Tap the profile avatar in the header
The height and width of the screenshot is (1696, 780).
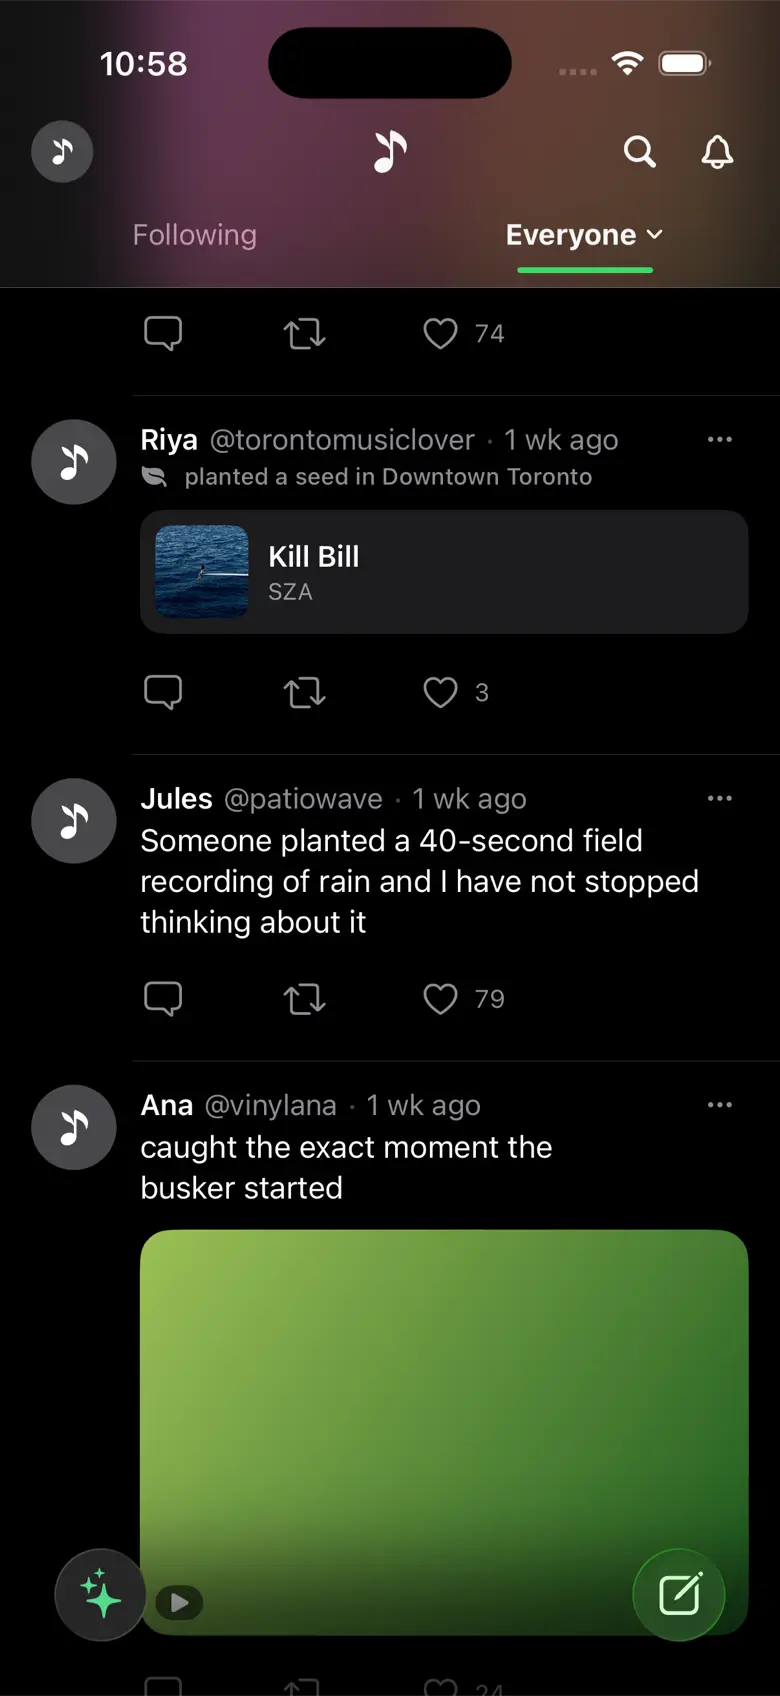(x=62, y=152)
